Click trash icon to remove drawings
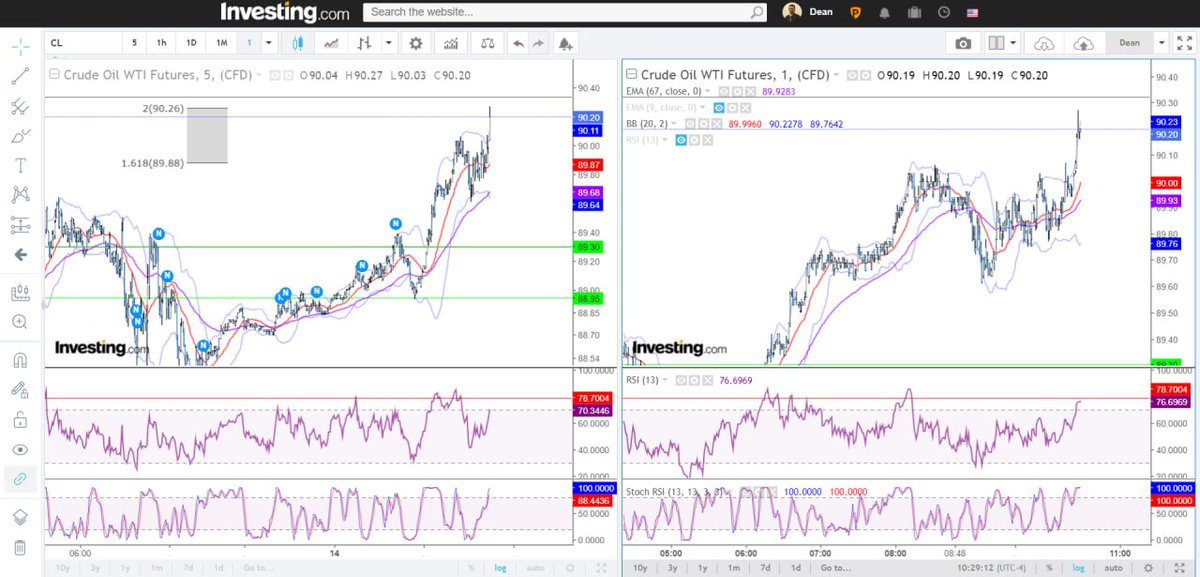The image size is (1200, 577). (x=20, y=547)
